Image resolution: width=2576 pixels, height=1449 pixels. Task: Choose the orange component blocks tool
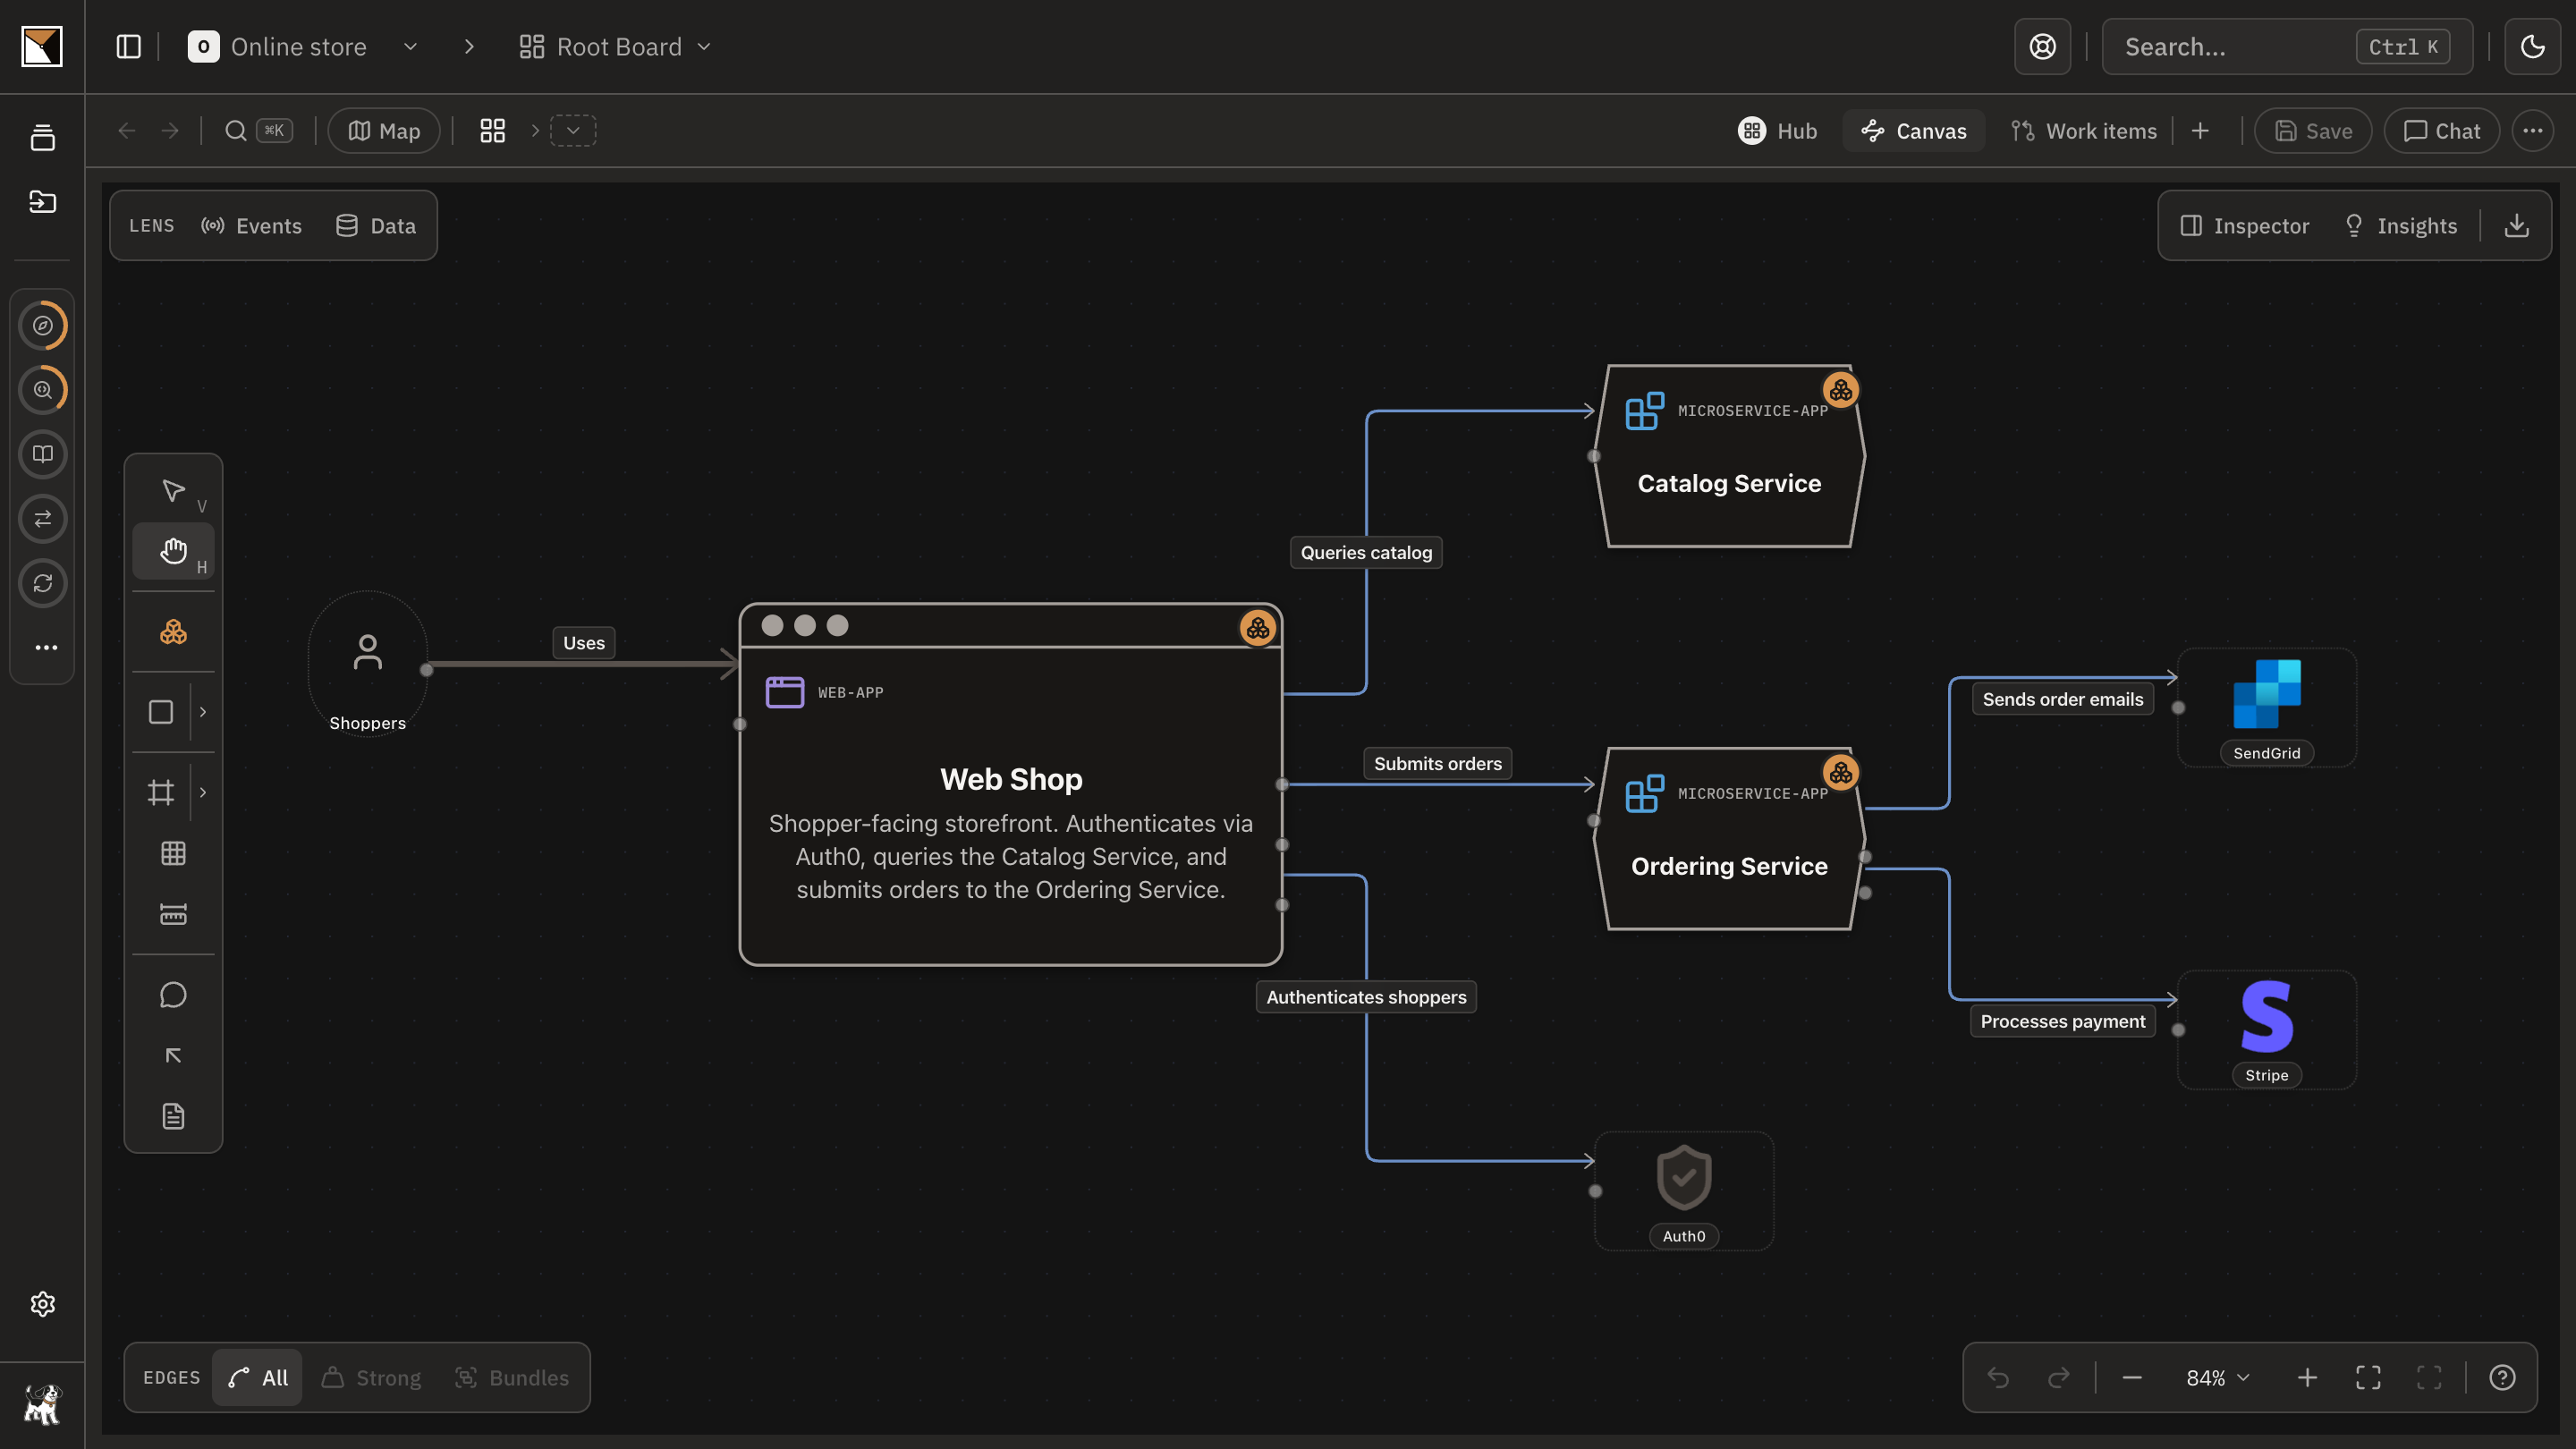click(x=173, y=632)
